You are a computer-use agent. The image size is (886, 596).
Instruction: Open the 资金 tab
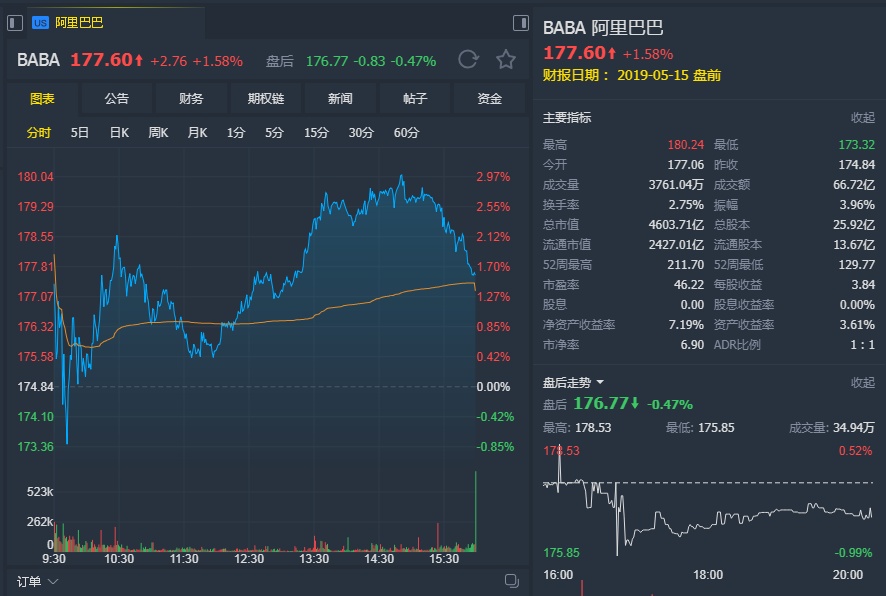(489, 98)
